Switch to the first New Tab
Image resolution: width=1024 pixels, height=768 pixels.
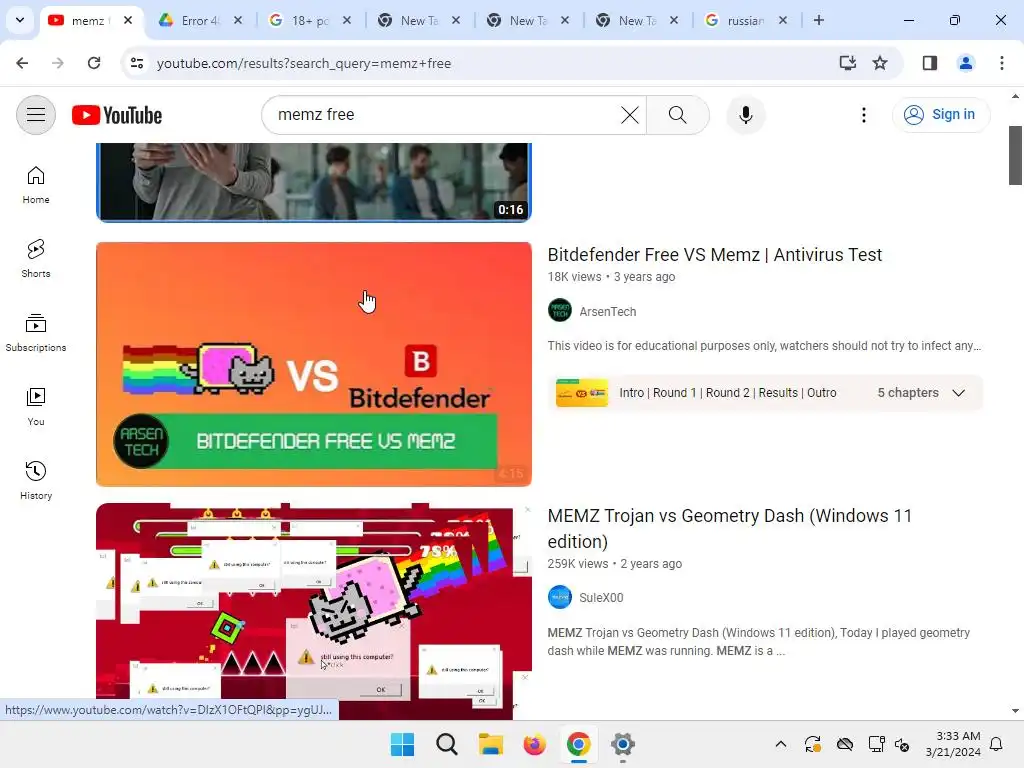(x=419, y=20)
